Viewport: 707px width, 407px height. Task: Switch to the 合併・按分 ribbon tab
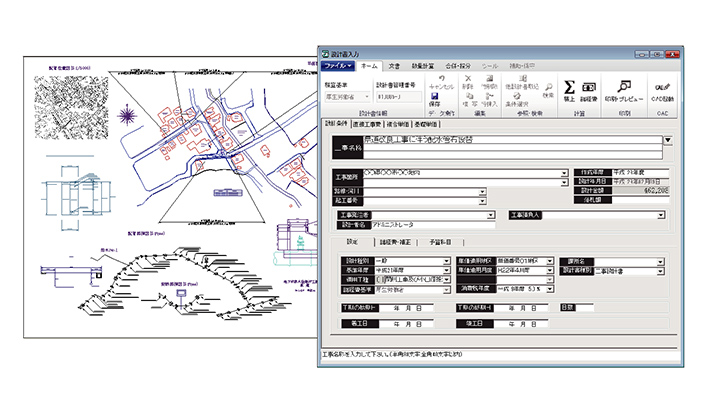coord(458,66)
